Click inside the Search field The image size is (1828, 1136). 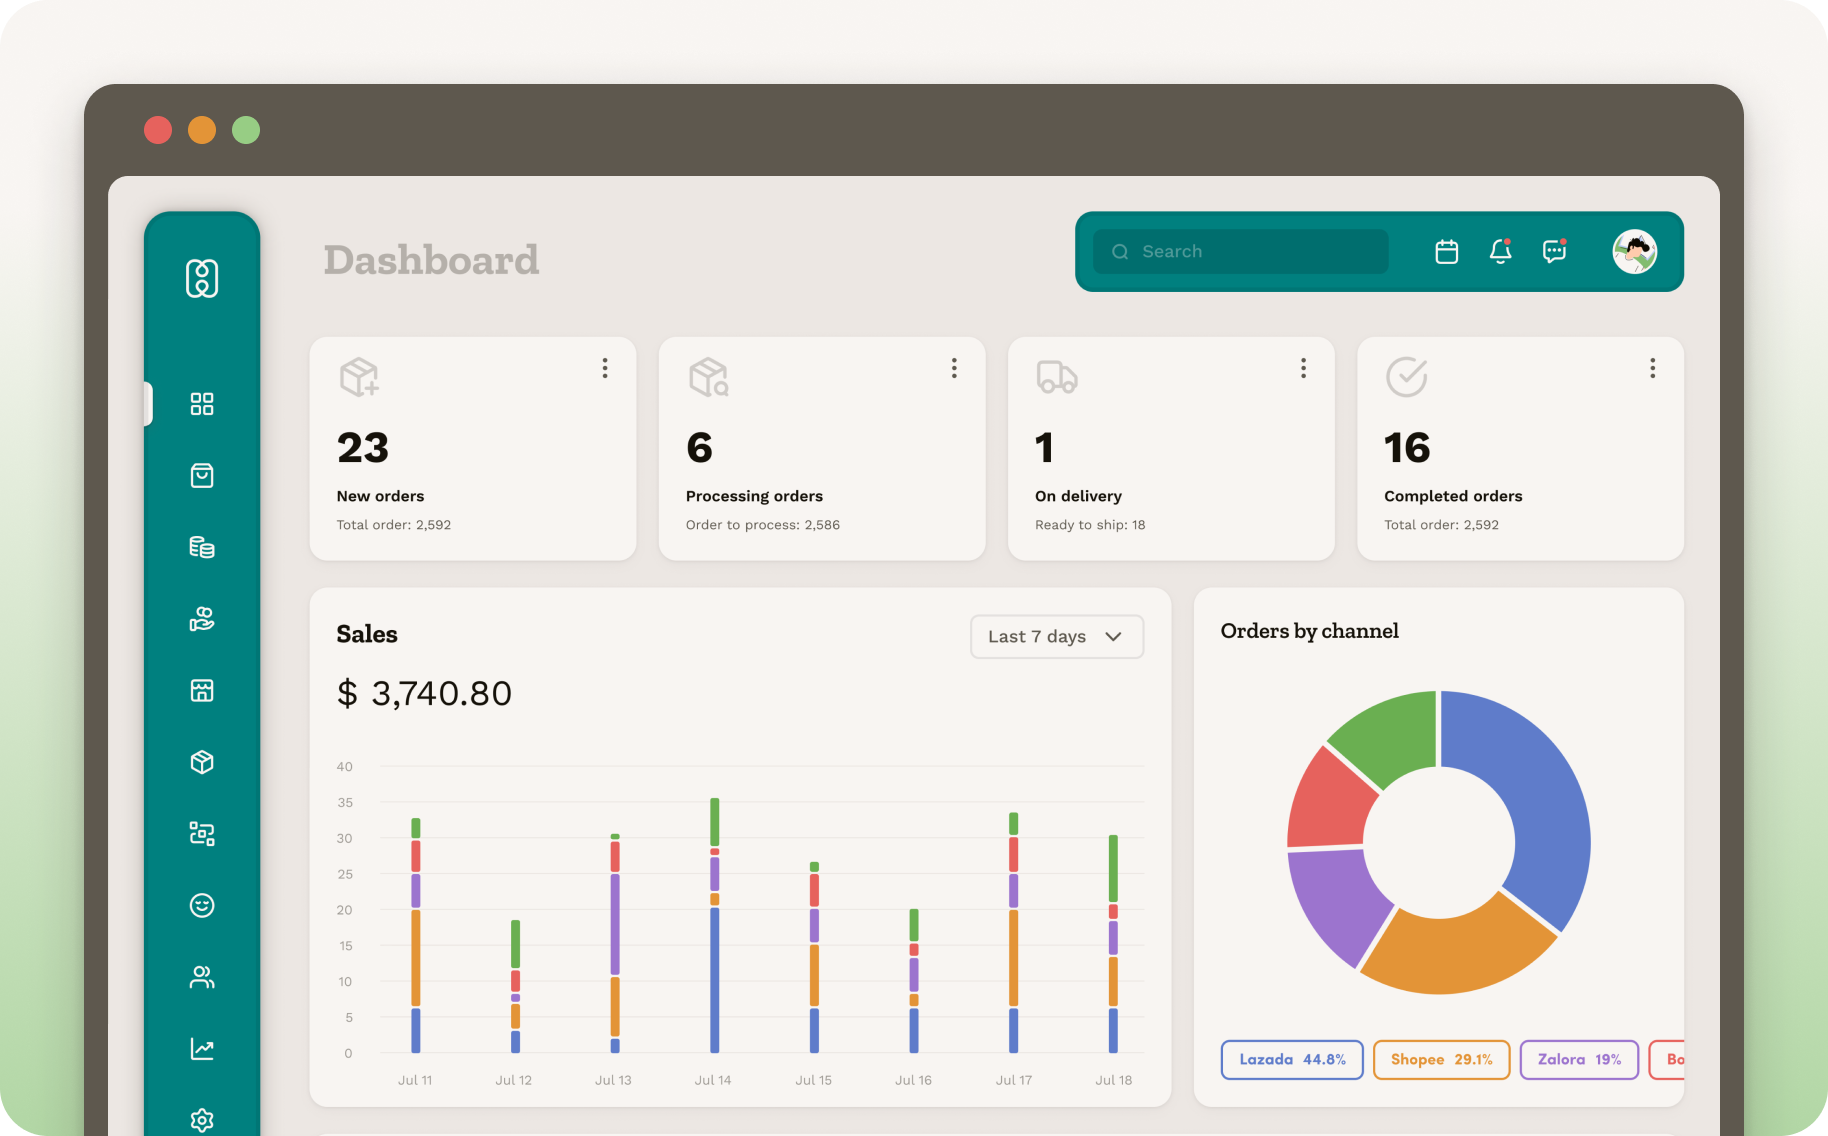[1240, 252]
